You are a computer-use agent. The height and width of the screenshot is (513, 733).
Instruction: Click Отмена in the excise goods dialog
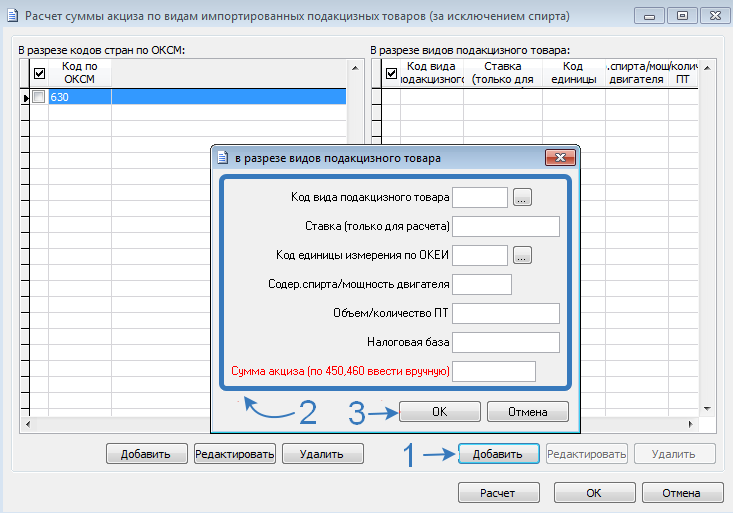(528, 412)
